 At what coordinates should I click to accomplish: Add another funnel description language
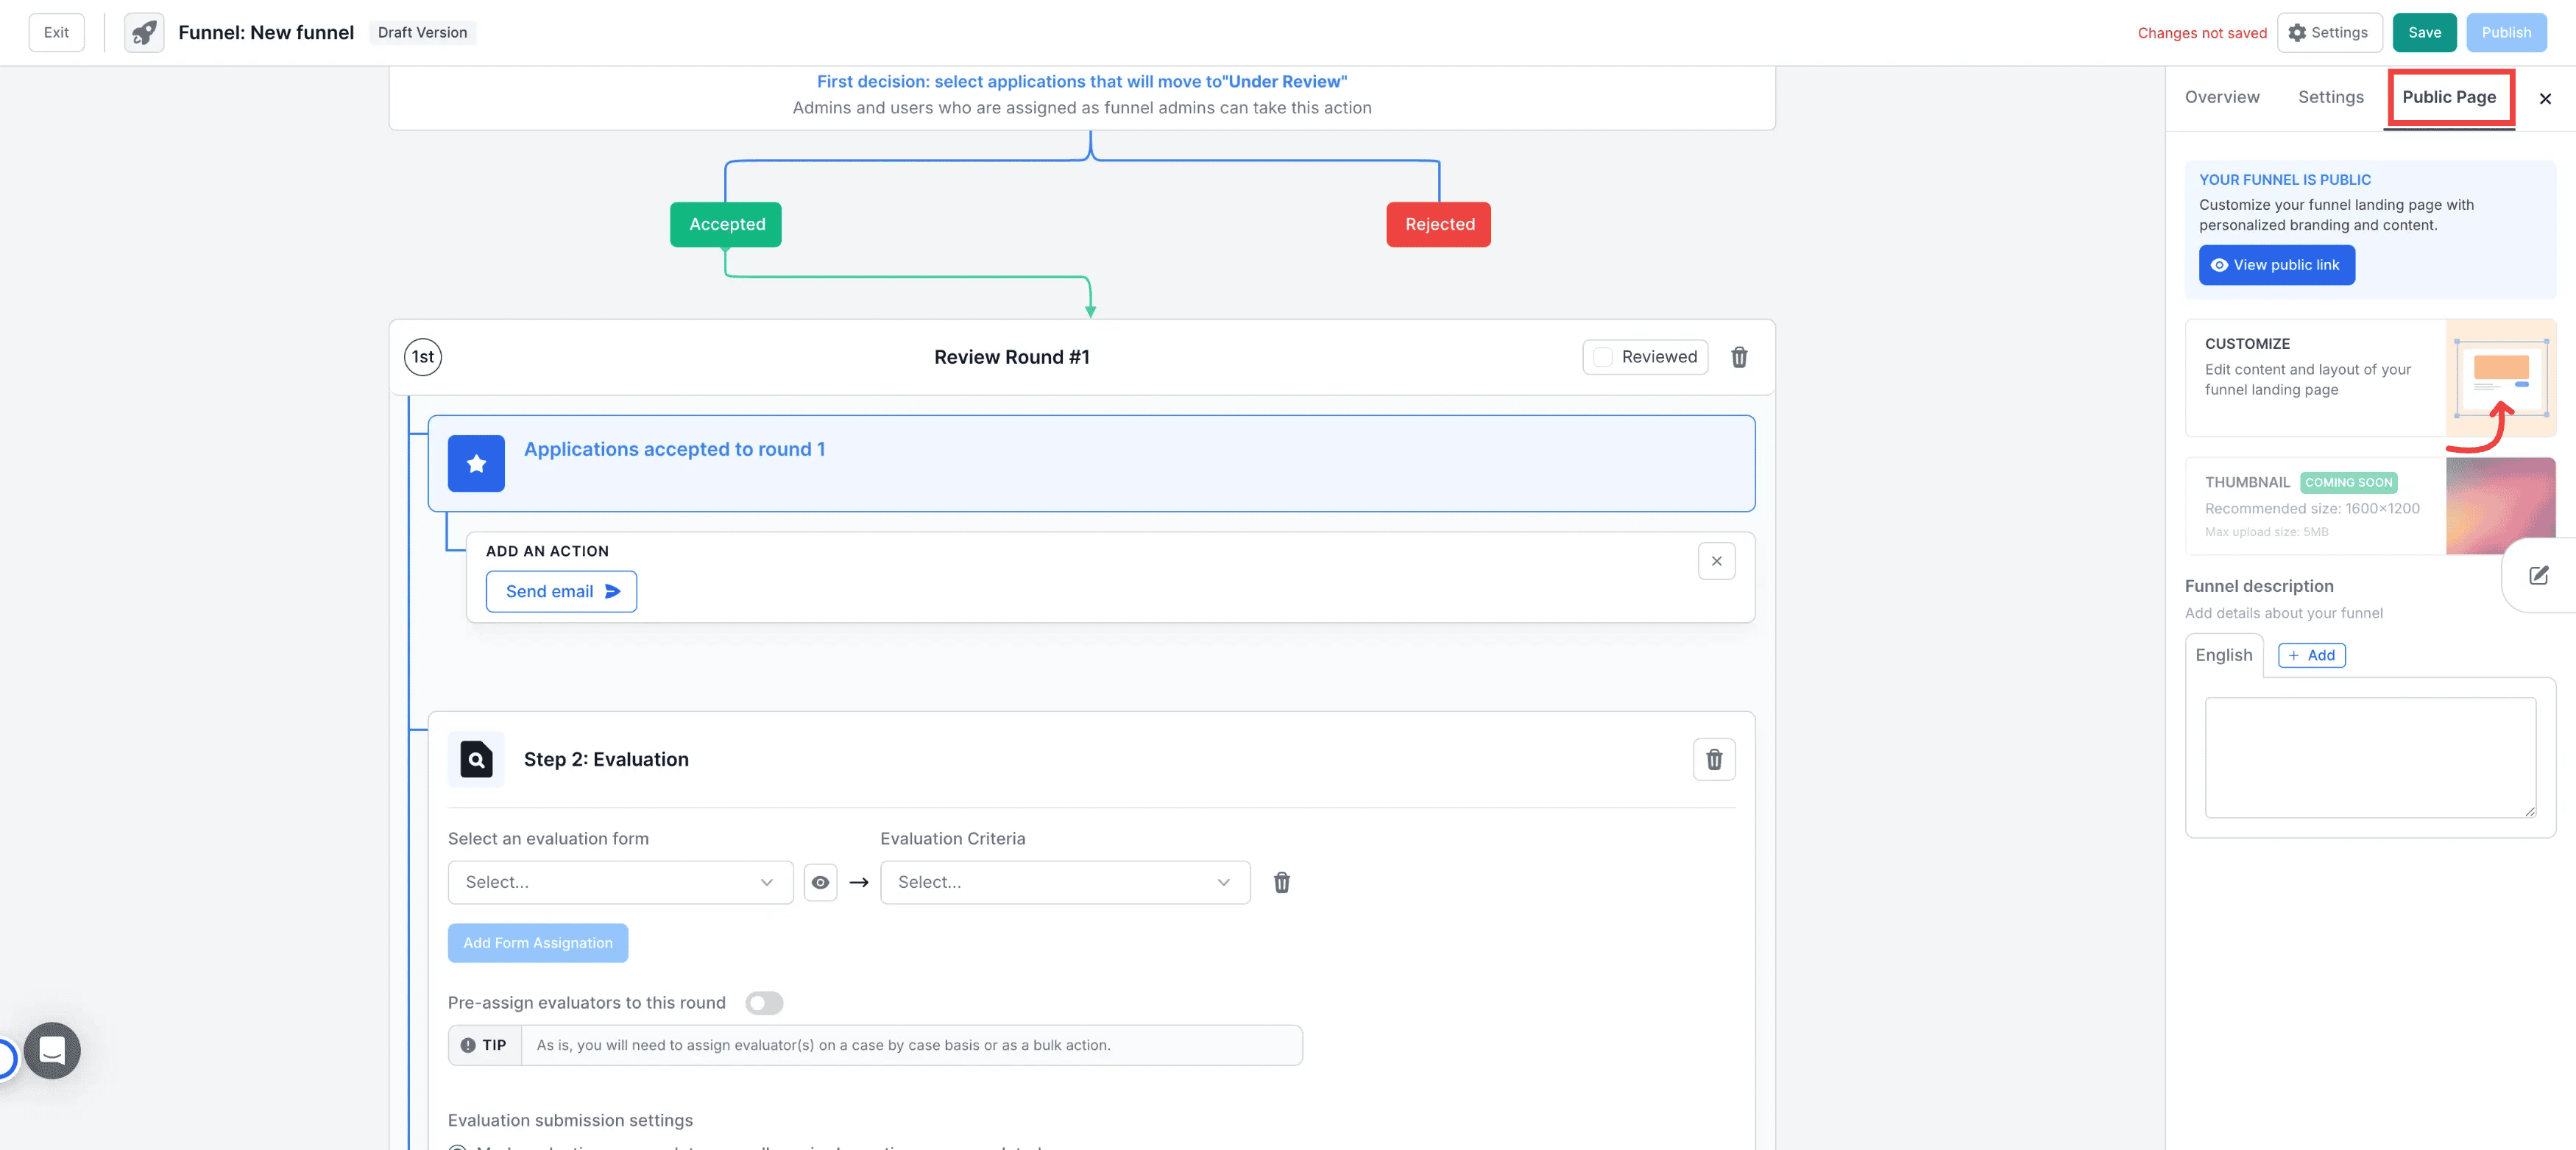(x=2311, y=655)
